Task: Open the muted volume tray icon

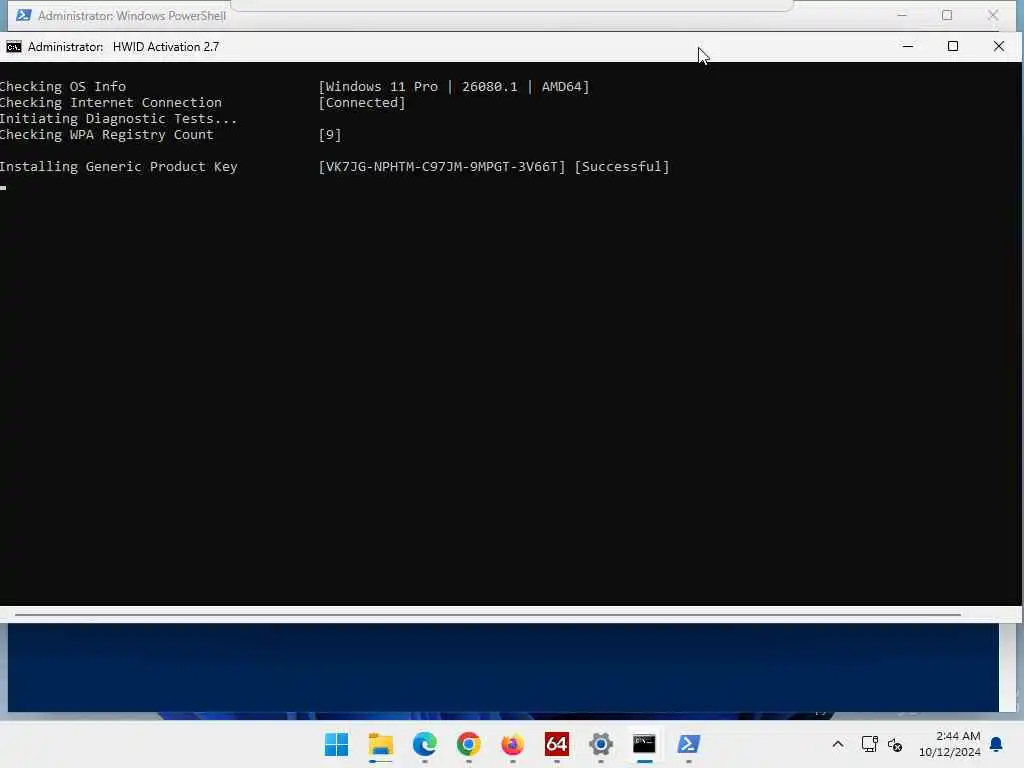Action: 895,744
